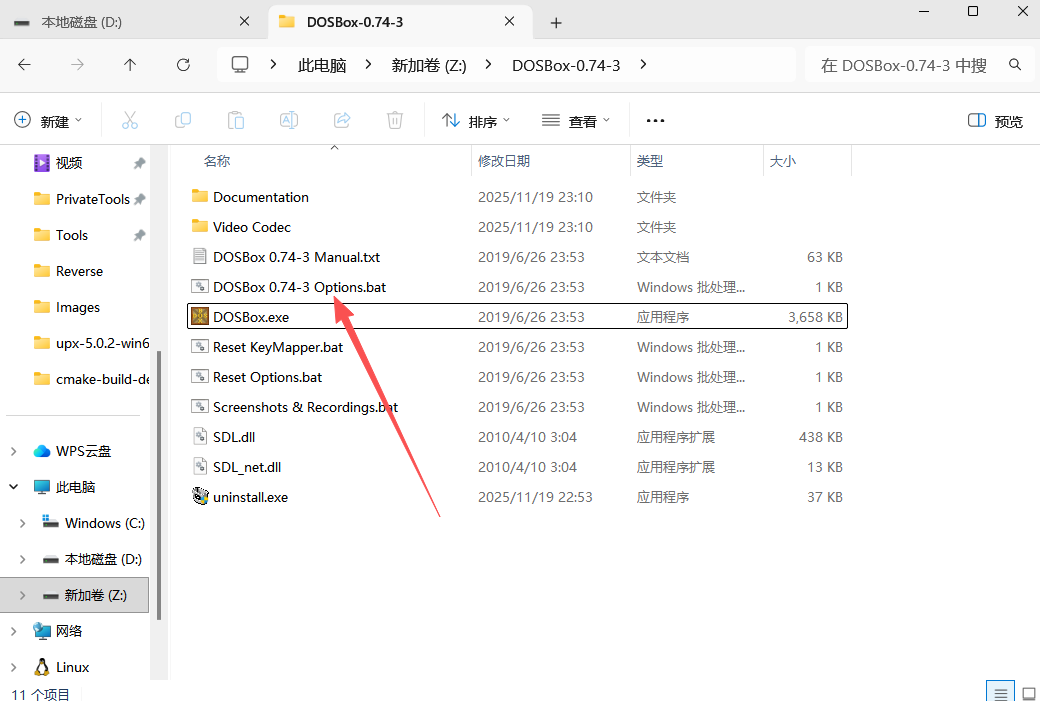
Task: Sort files by 修改日期 column header
Action: pos(504,161)
